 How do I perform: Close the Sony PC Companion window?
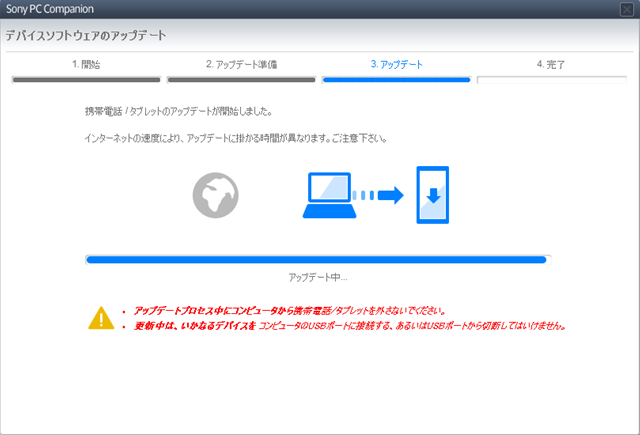click(627, 9)
